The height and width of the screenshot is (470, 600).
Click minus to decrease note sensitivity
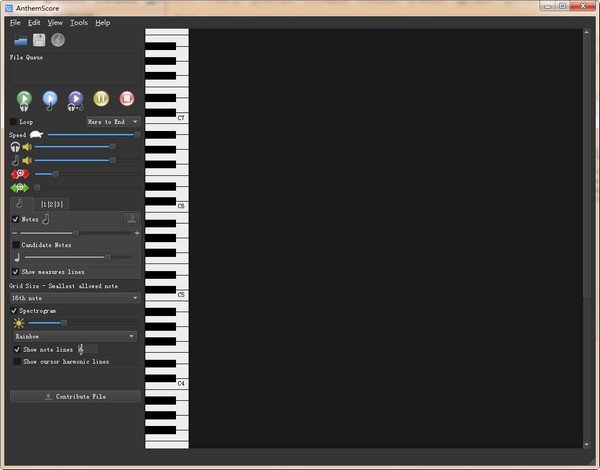(x=15, y=233)
